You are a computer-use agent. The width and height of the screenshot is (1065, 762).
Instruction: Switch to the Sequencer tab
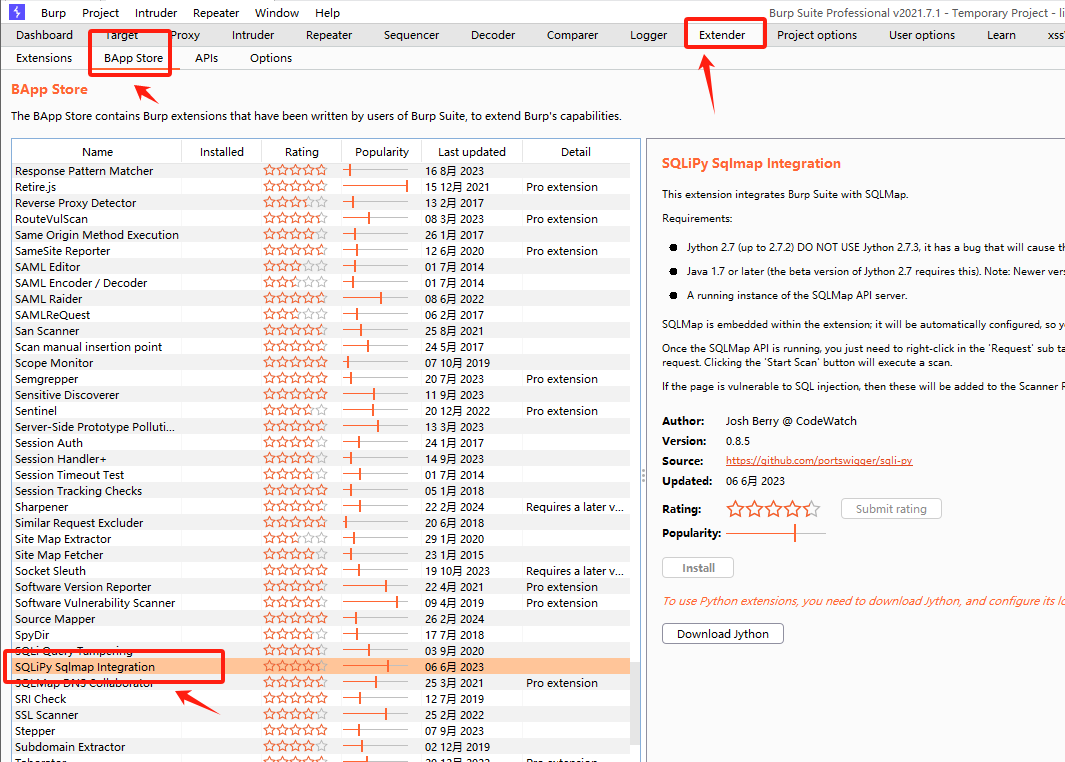(x=411, y=35)
